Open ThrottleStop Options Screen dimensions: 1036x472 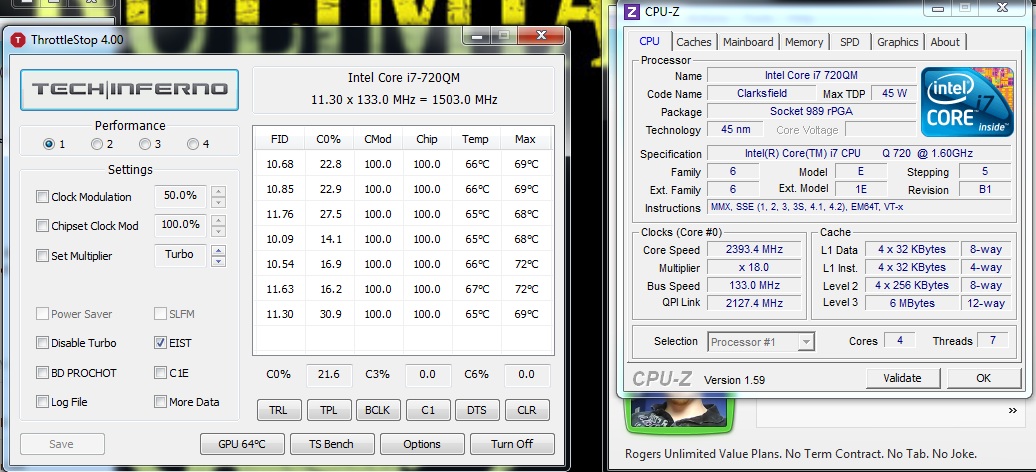tap(422, 444)
